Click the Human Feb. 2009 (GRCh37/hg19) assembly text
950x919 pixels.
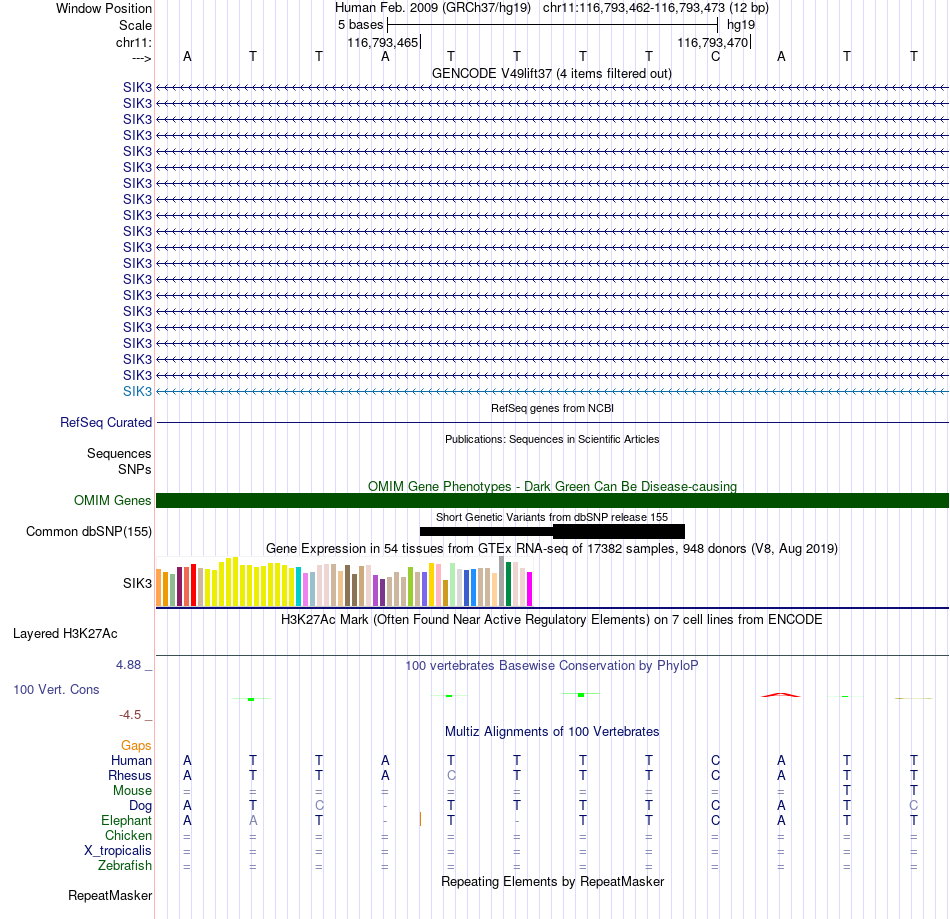coord(433,8)
